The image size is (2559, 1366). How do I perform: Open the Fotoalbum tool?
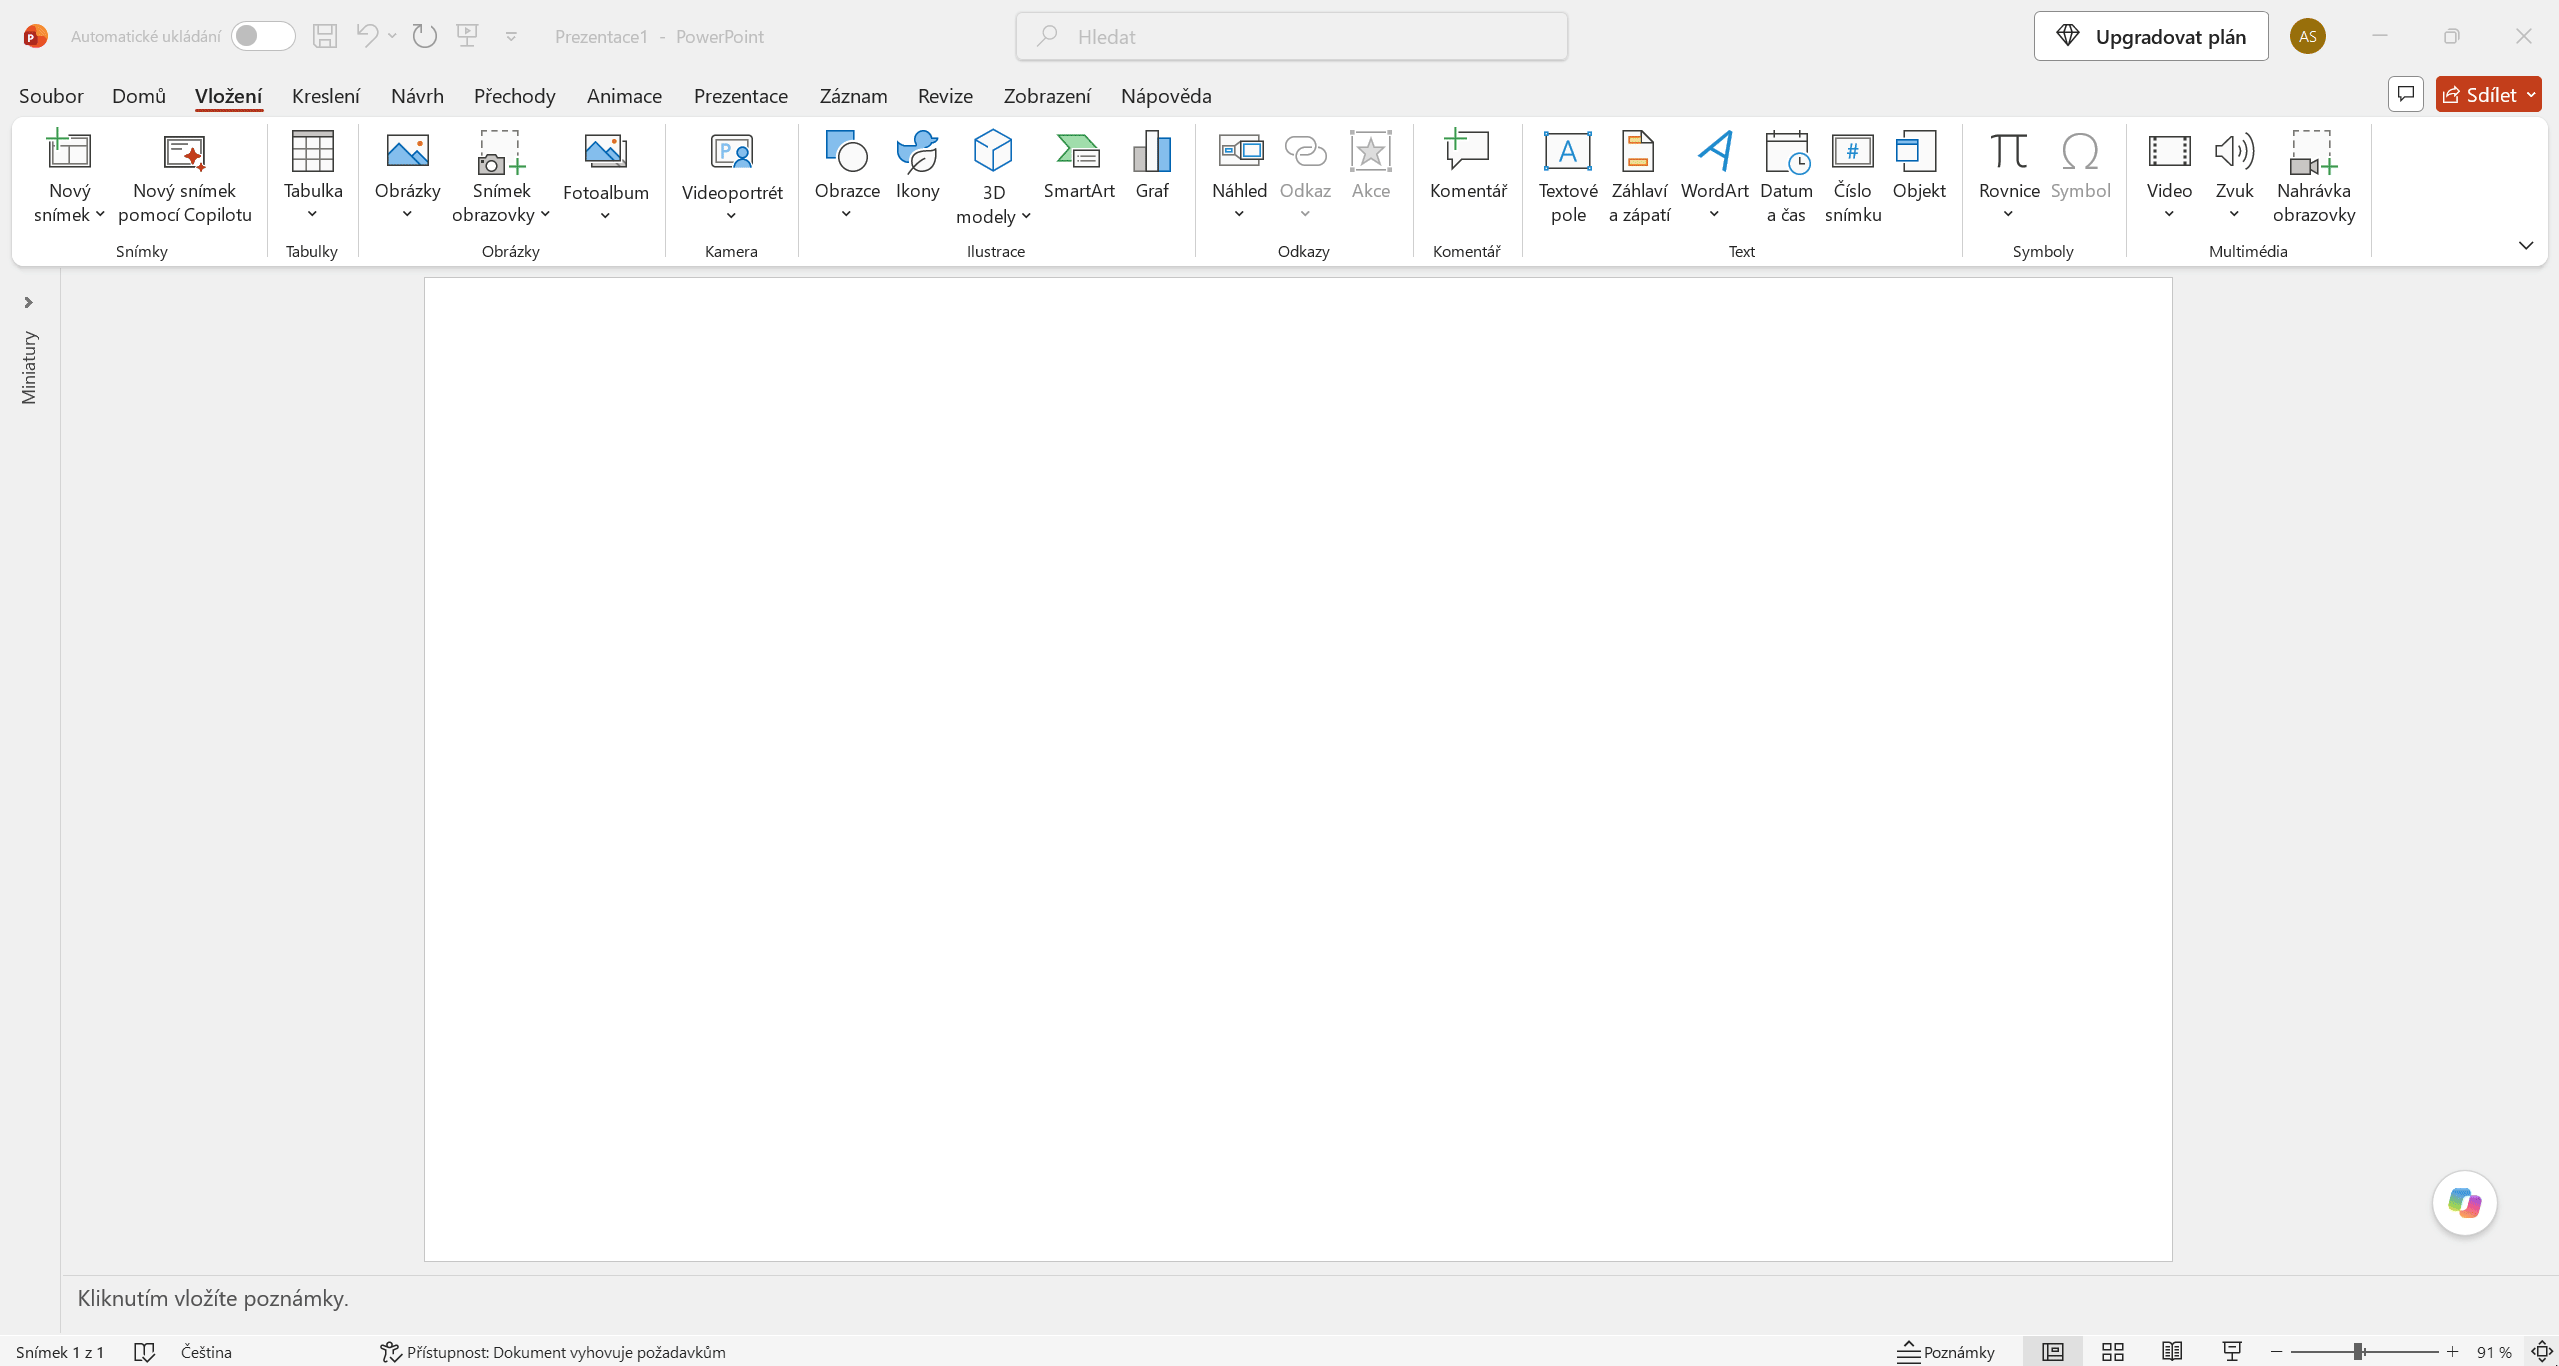pyautogui.click(x=606, y=178)
